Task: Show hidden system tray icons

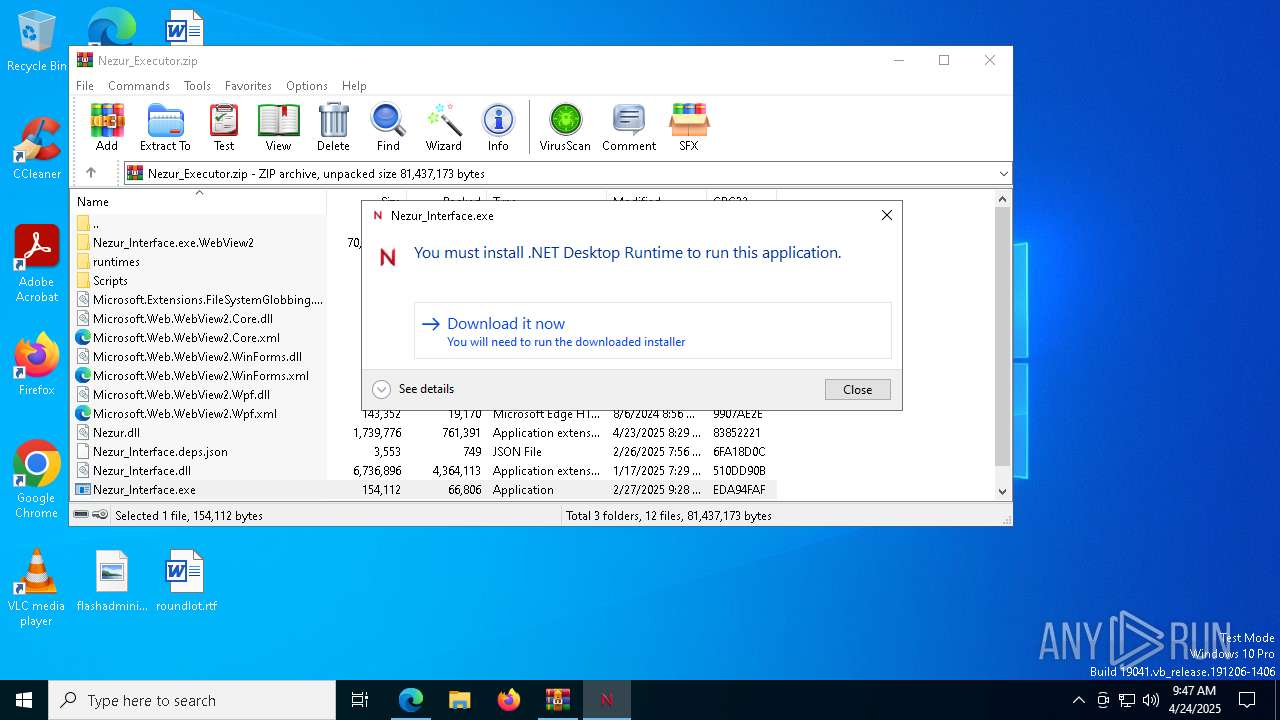Action: pyautogui.click(x=1078, y=700)
